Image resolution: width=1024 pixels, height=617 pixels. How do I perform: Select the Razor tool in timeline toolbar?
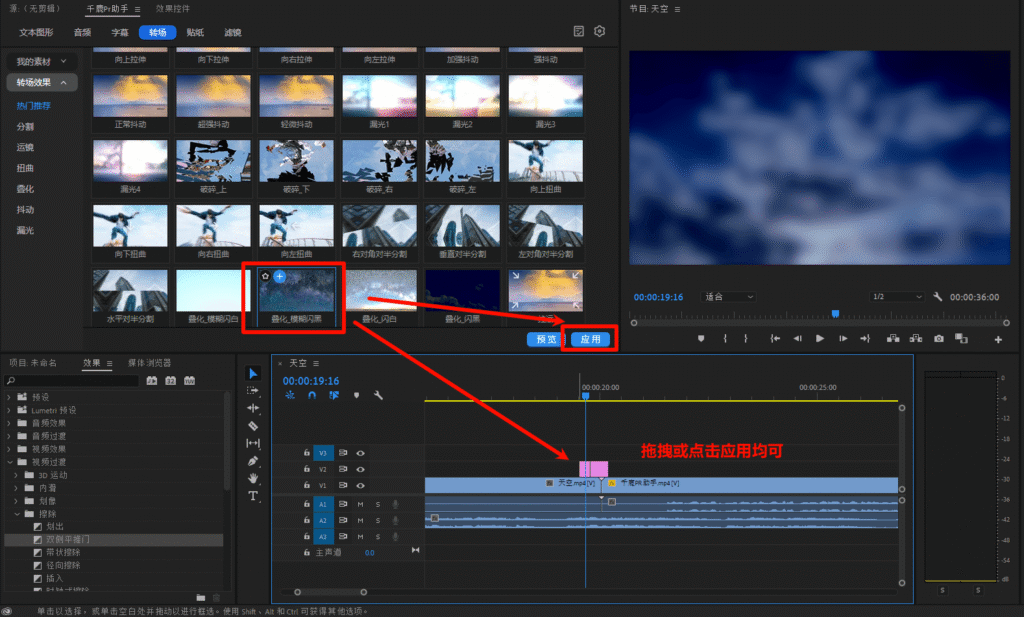point(253,425)
